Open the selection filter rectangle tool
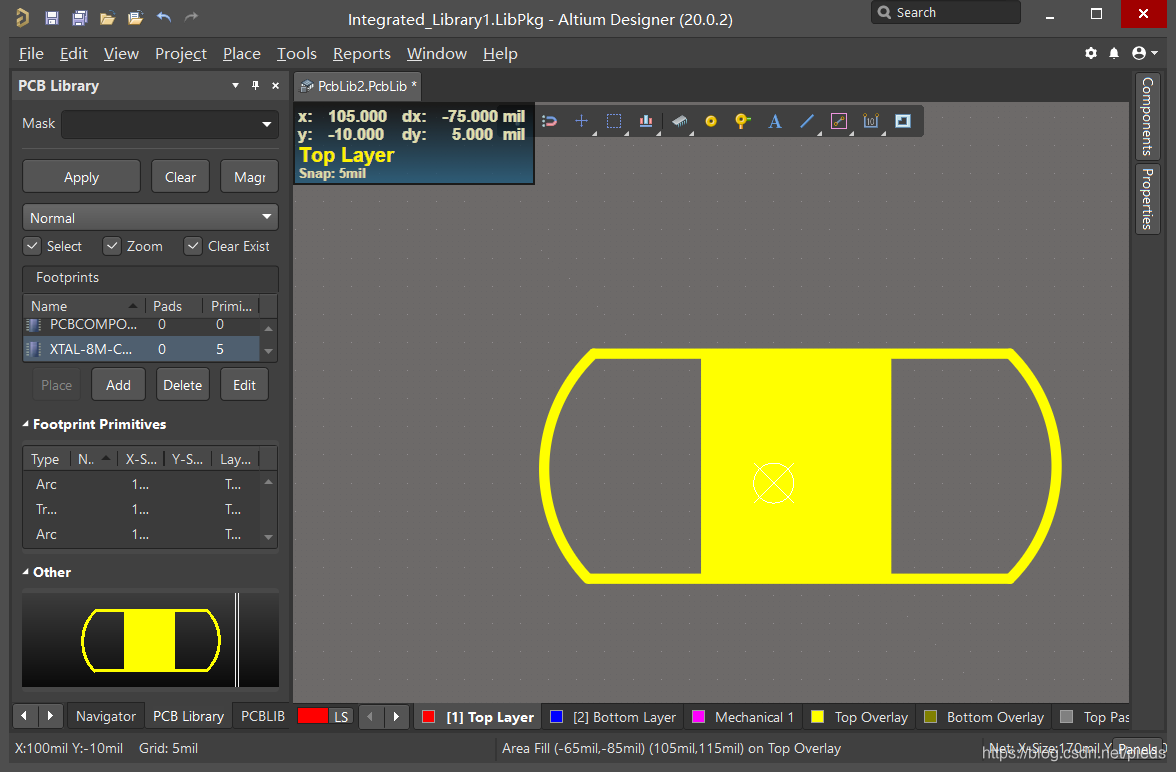 pyautogui.click(x=614, y=121)
